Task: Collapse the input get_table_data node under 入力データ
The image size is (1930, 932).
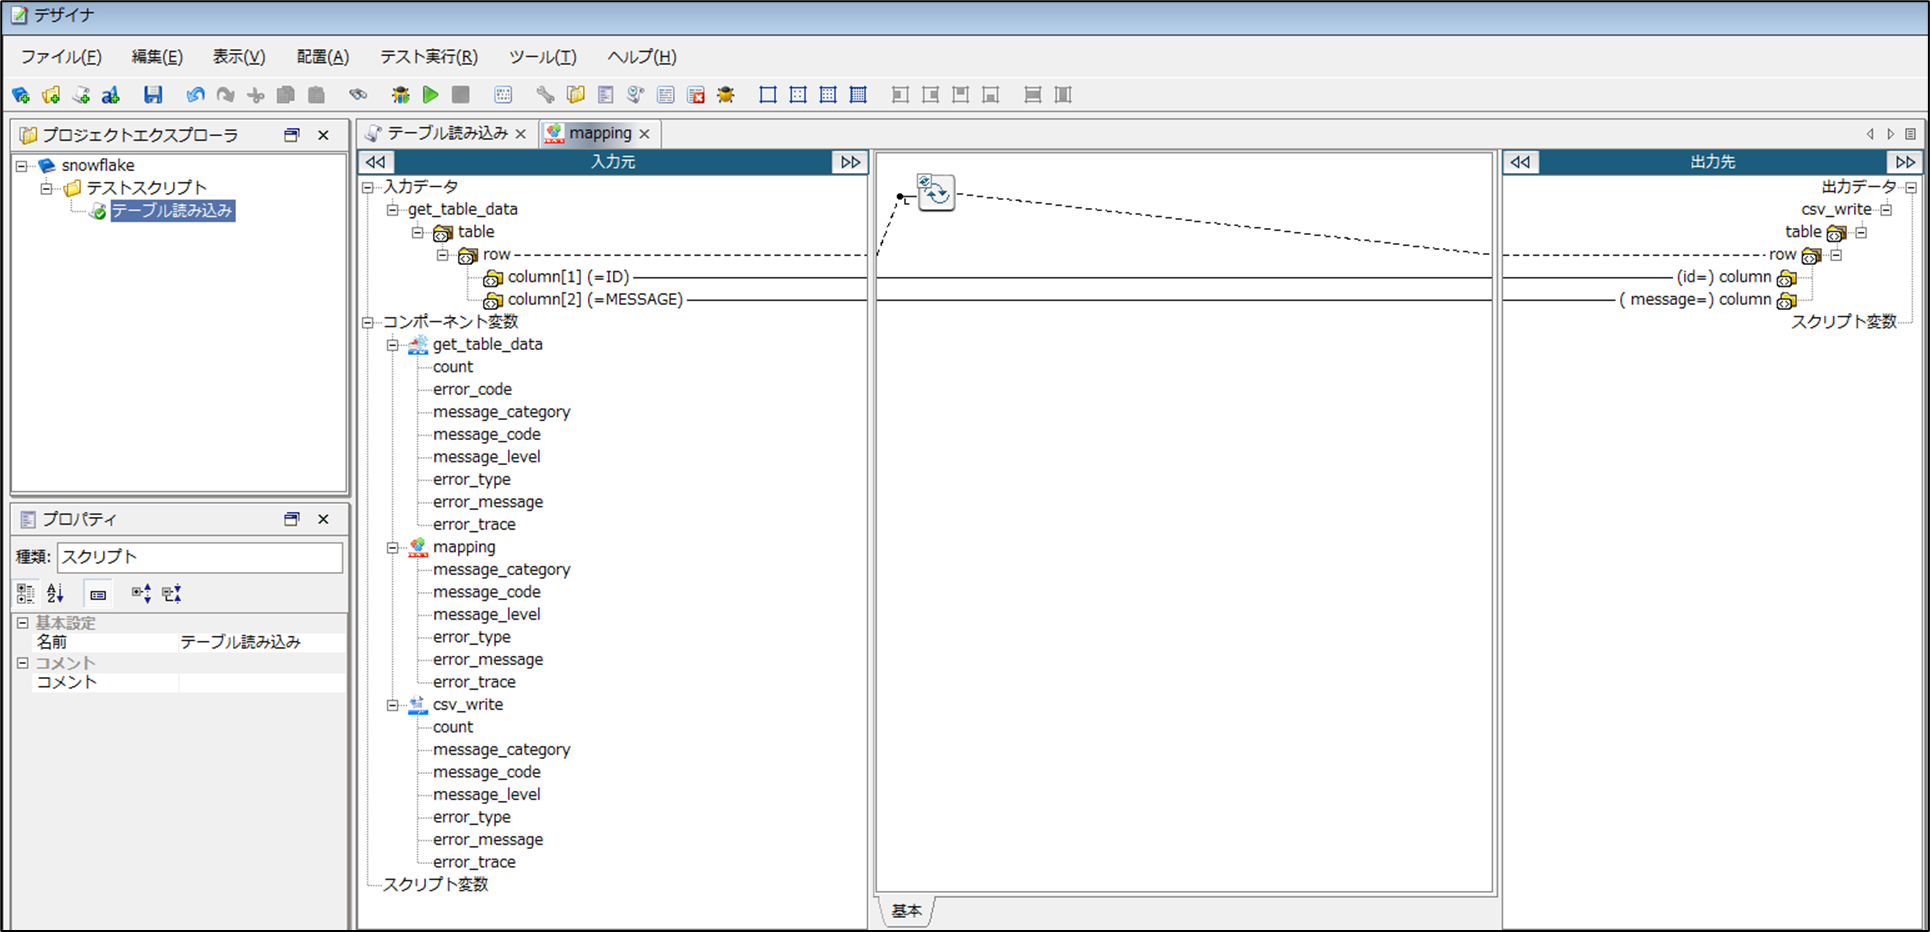Action: (393, 210)
